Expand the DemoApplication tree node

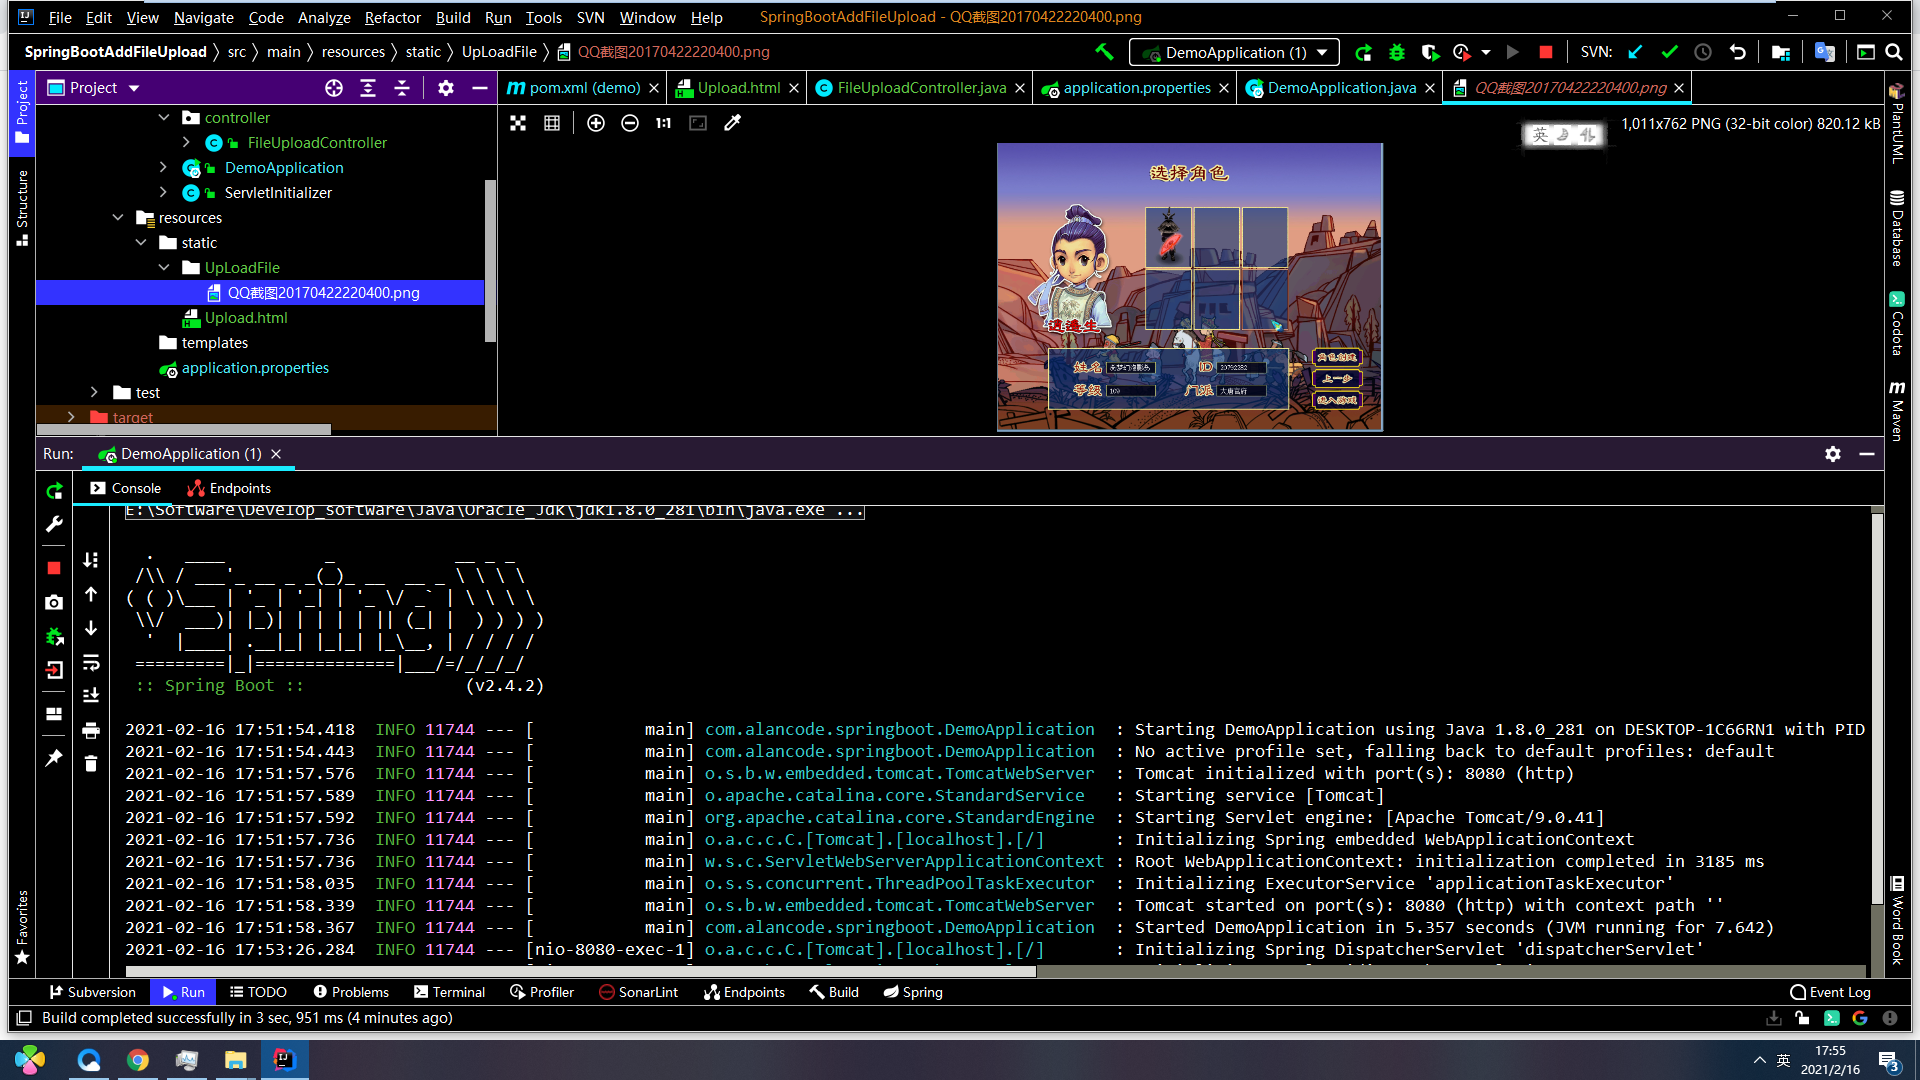164,168
